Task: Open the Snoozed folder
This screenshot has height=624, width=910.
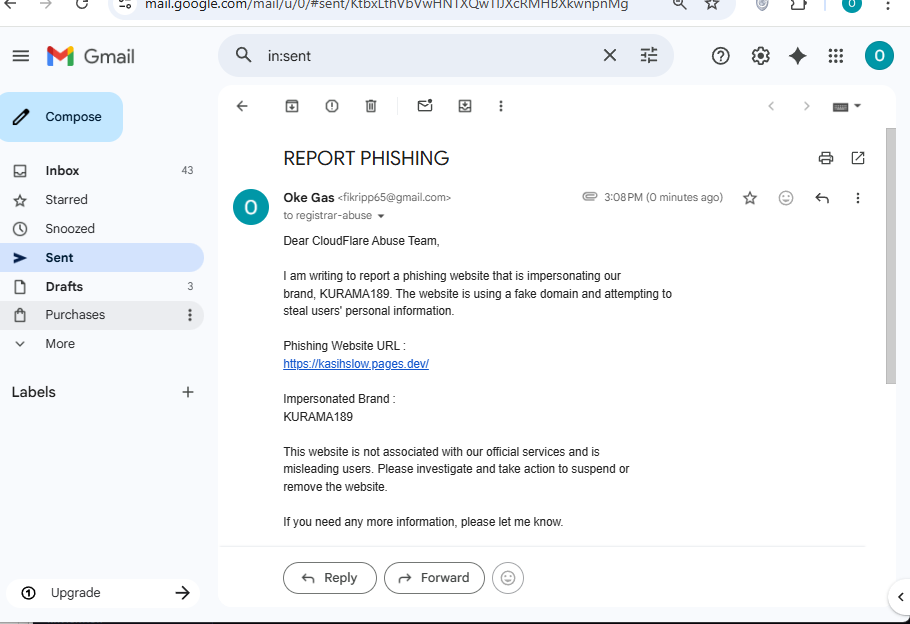Action: coord(102,229)
